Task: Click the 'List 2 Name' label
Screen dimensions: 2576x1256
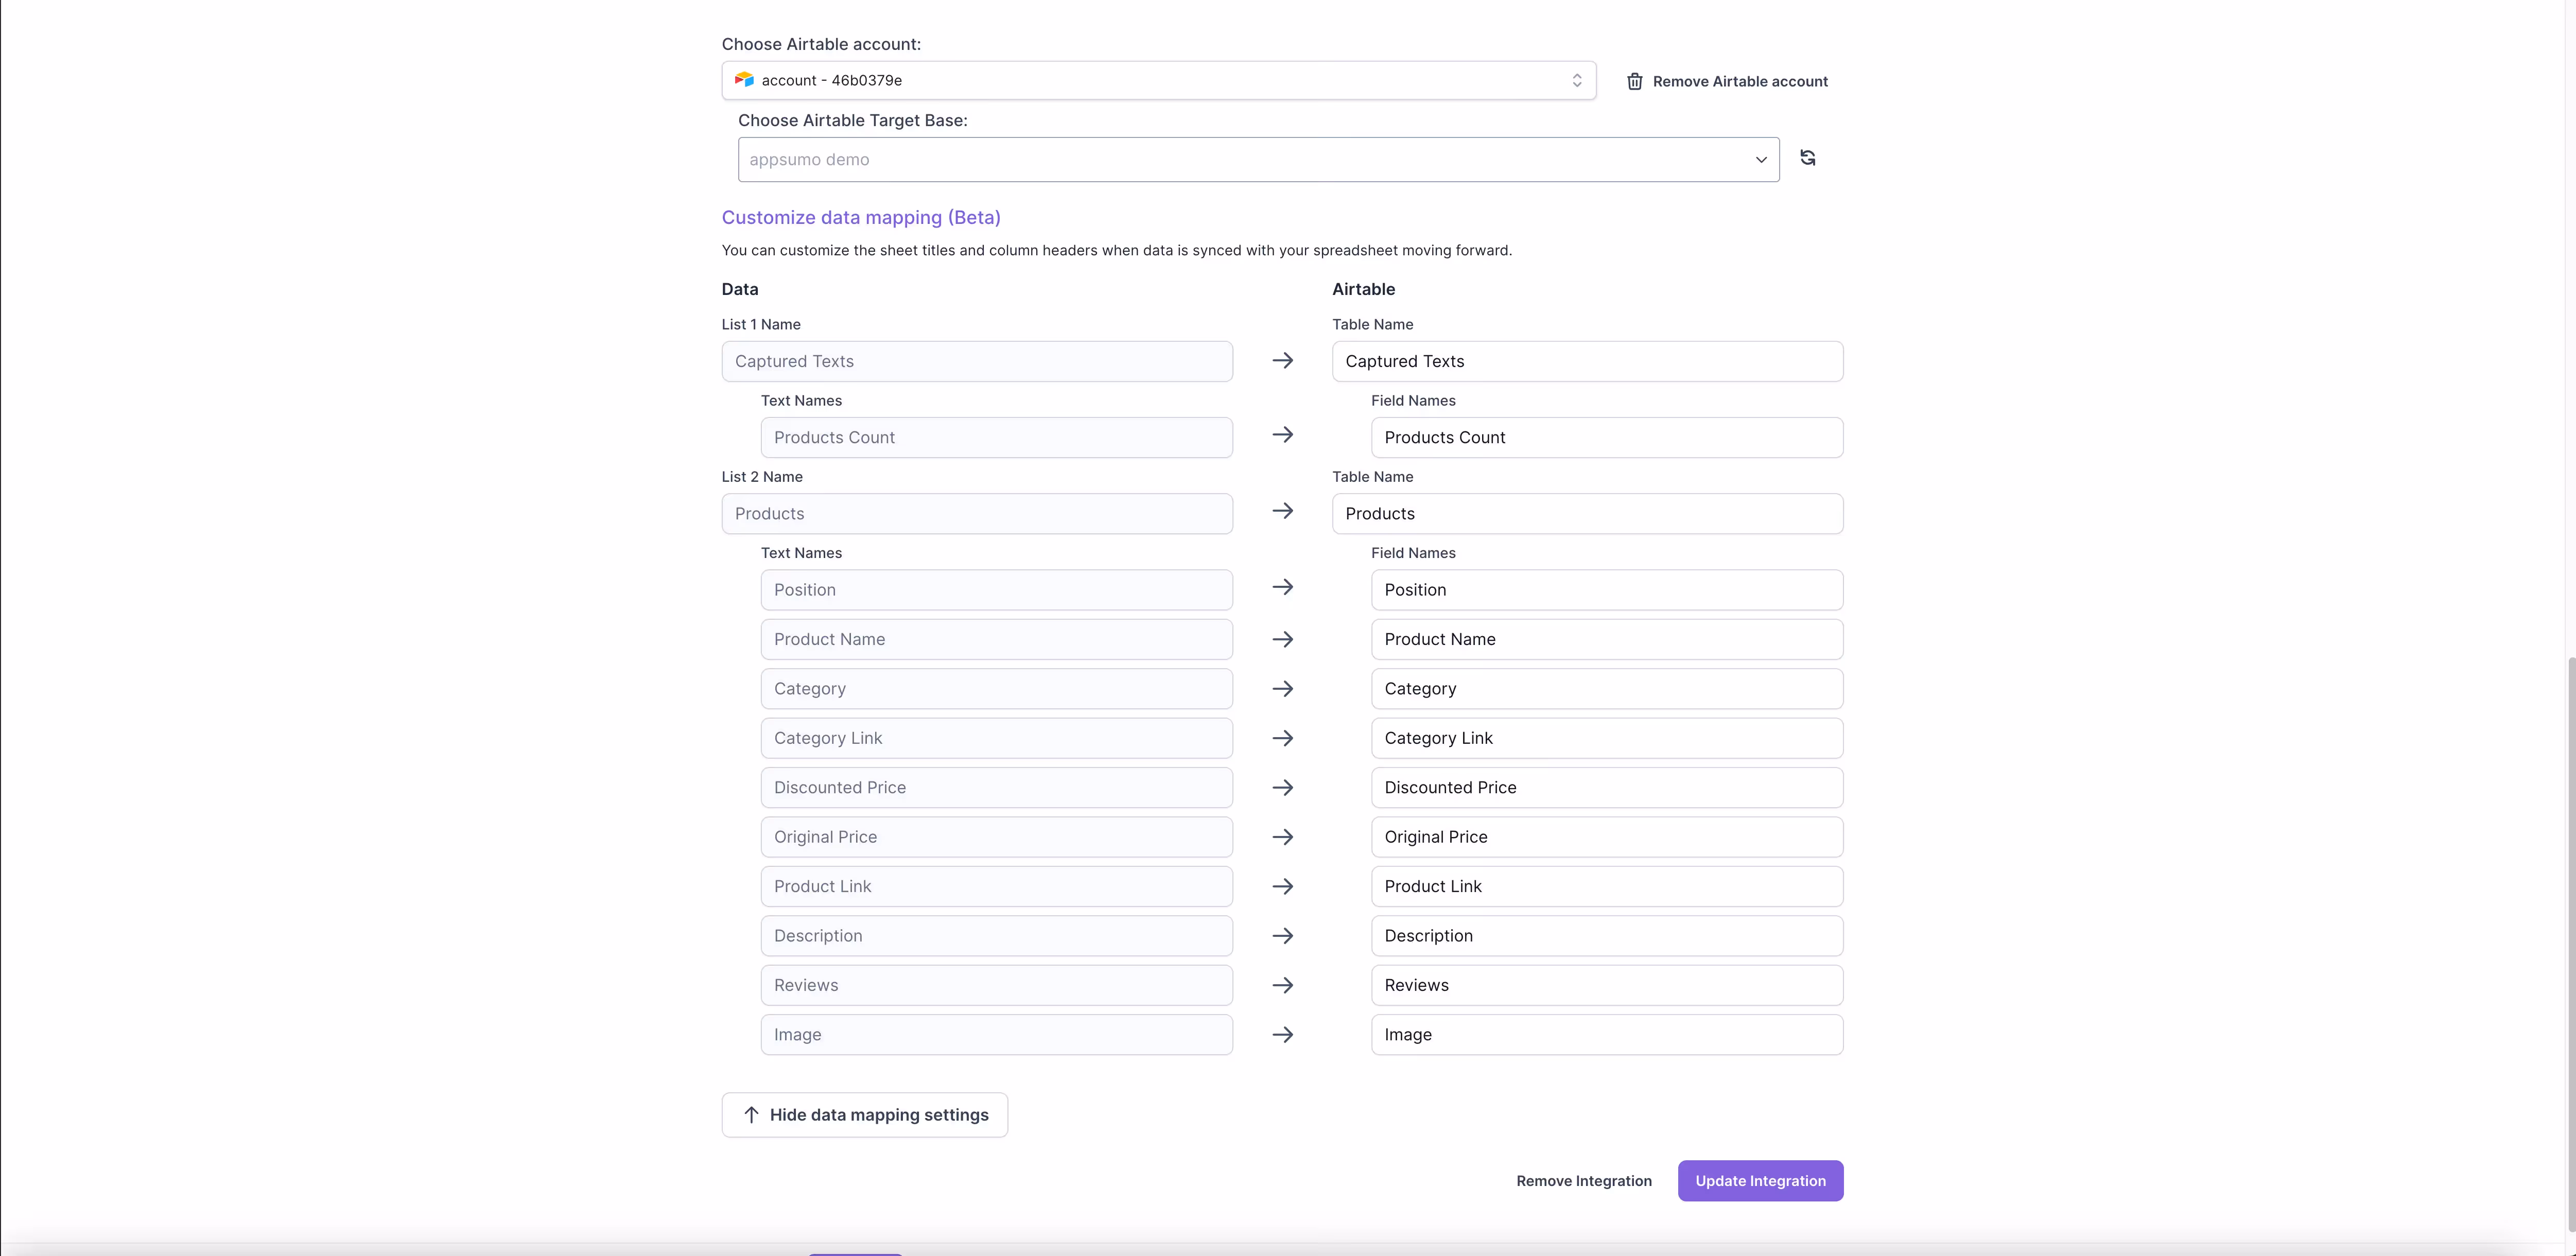Action: [x=762, y=477]
